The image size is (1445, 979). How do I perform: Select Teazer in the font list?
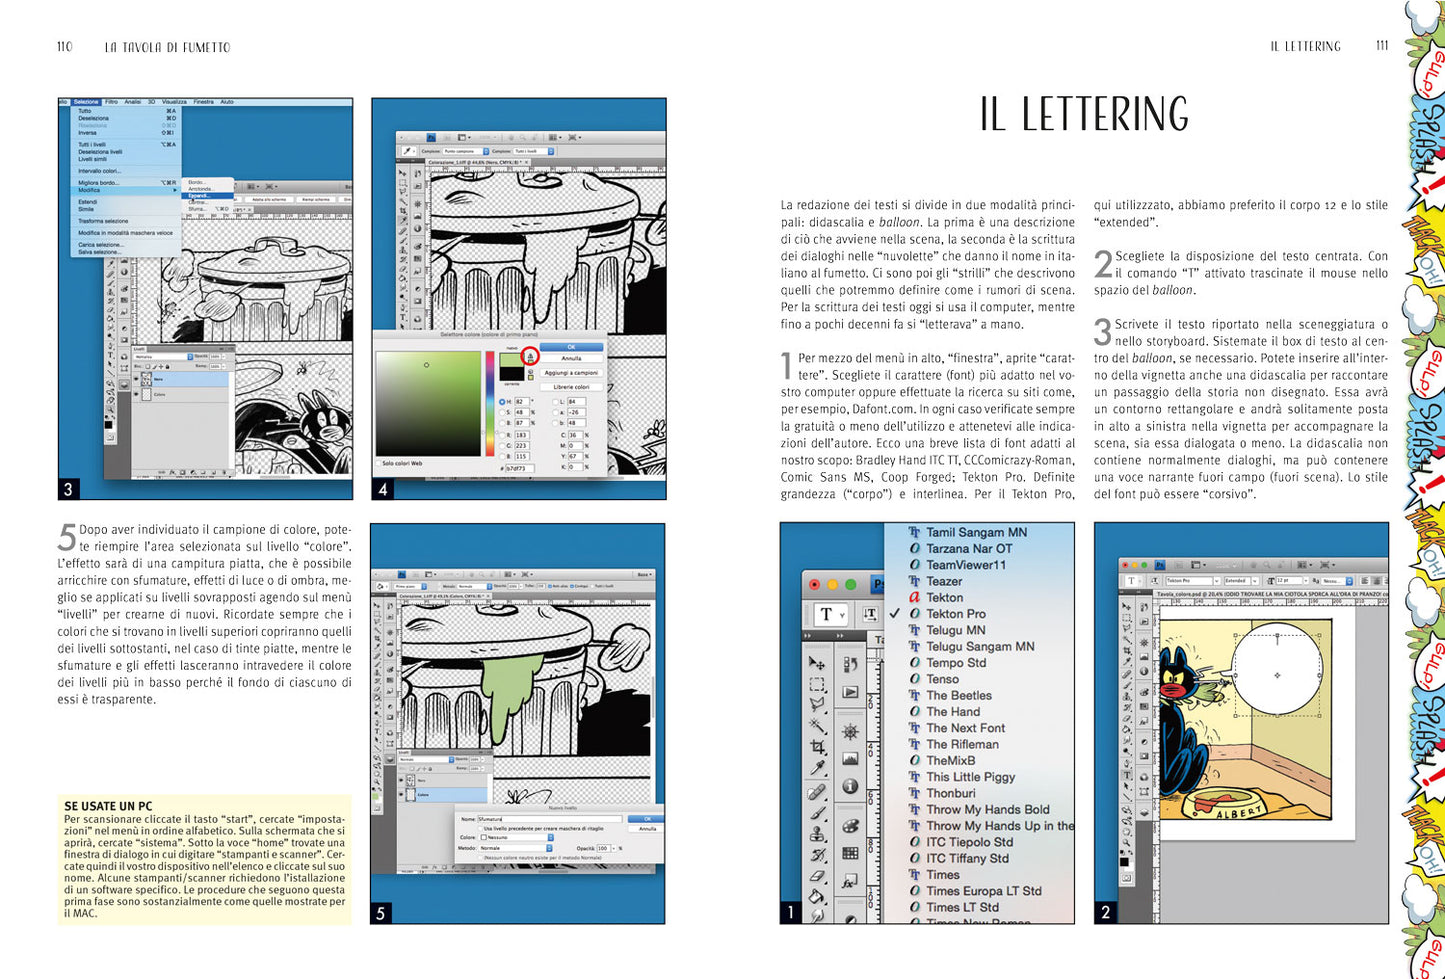(944, 581)
